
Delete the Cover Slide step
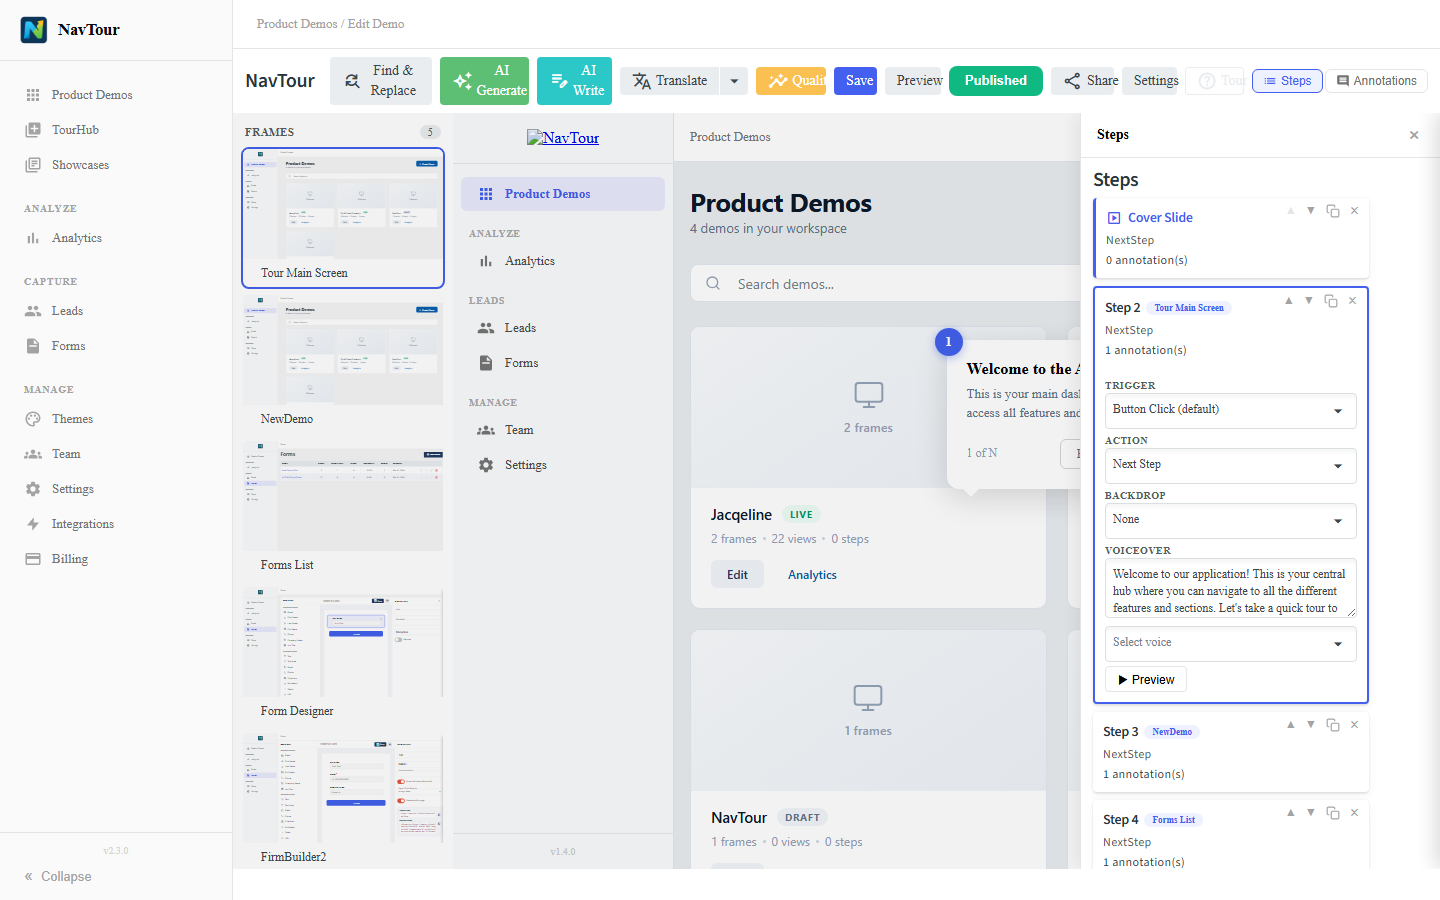[x=1355, y=211]
